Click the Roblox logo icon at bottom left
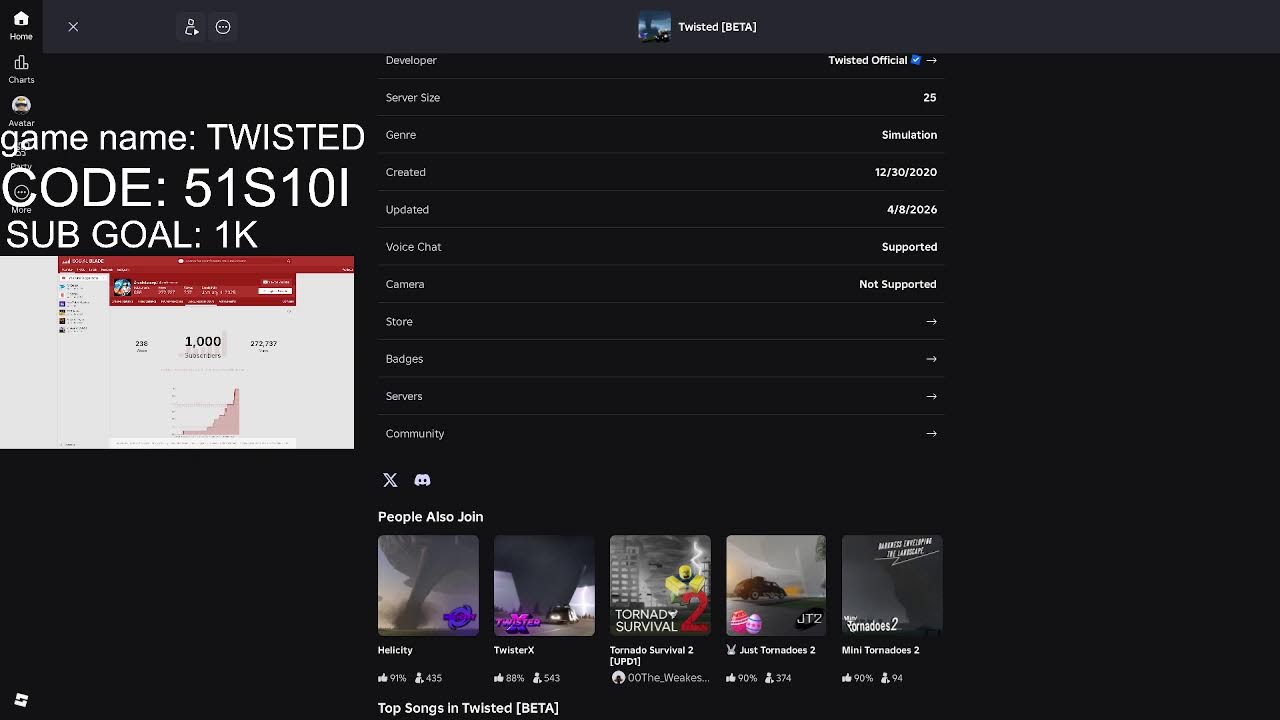 [21, 700]
